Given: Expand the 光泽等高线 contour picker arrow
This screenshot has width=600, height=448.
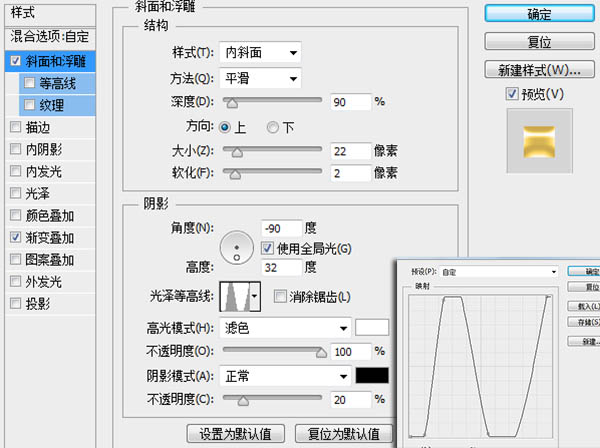Looking at the screenshot, I should [255, 296].
